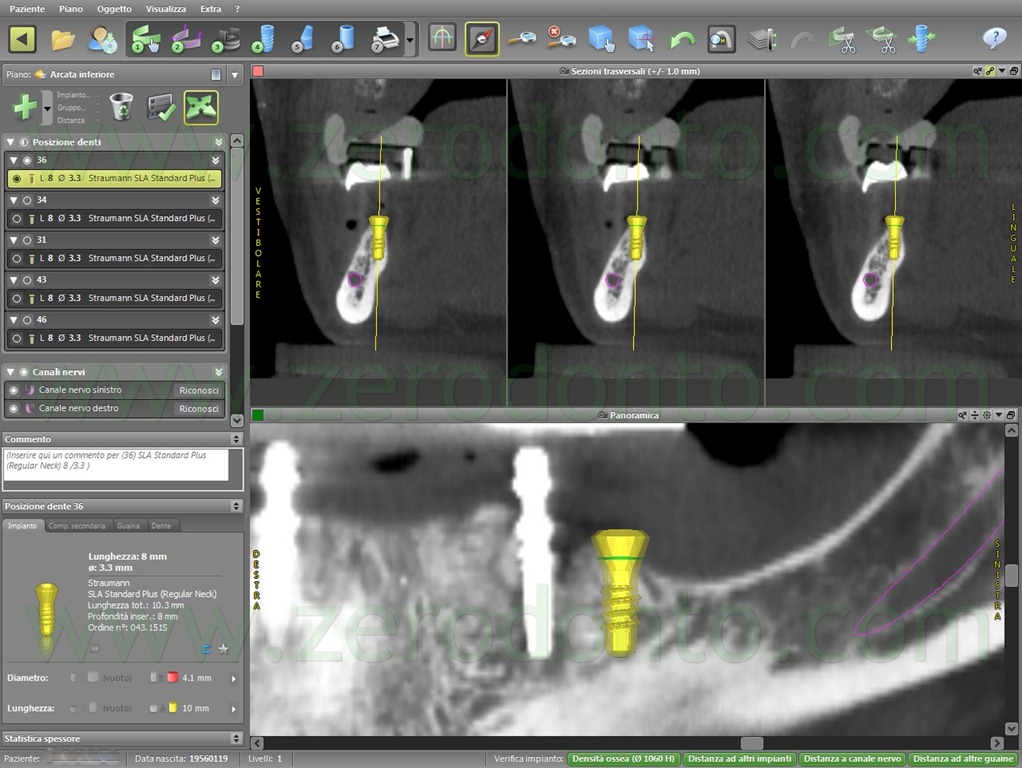The height and width of the screenshot is (768, 1022).
Task: Toggle the compass orientation tool
Action: (x=482, y=39)
